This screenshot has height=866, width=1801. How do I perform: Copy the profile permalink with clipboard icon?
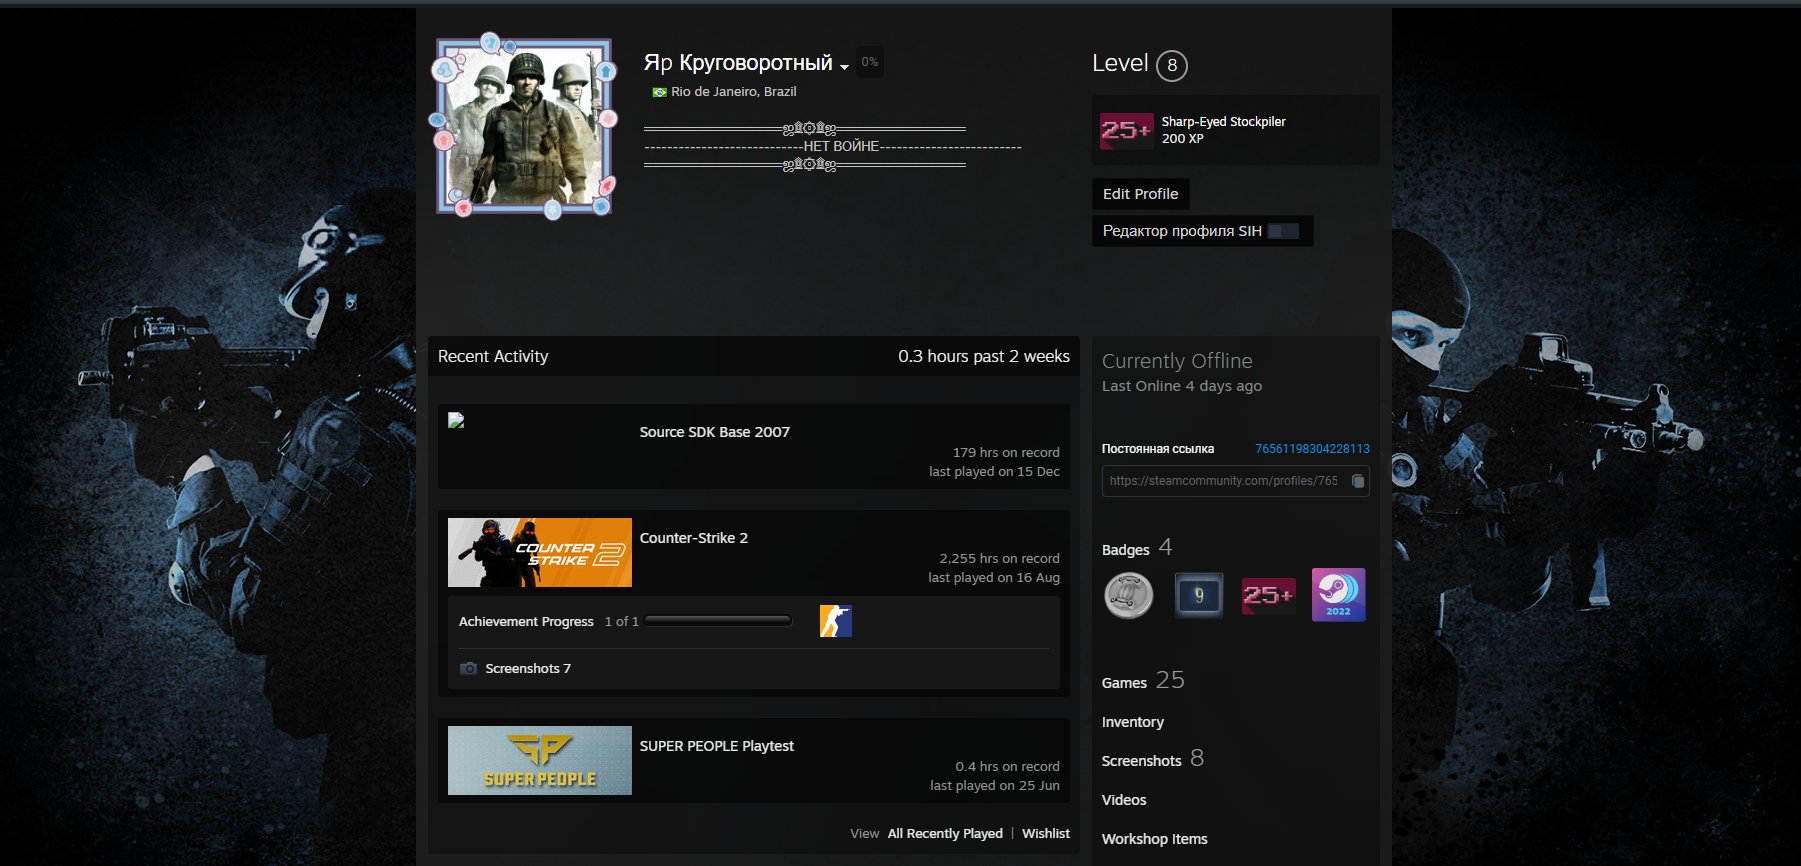tap(1357, 481)
